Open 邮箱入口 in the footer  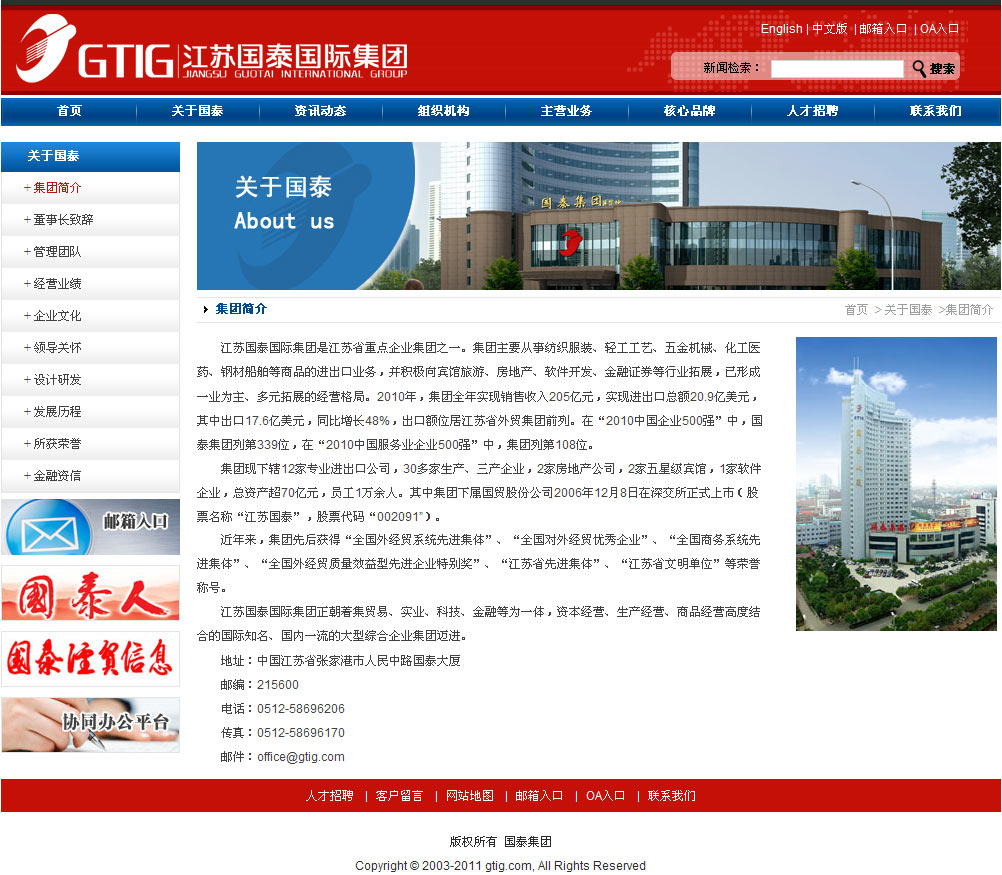pyautogui.click(x=539, y=796)
